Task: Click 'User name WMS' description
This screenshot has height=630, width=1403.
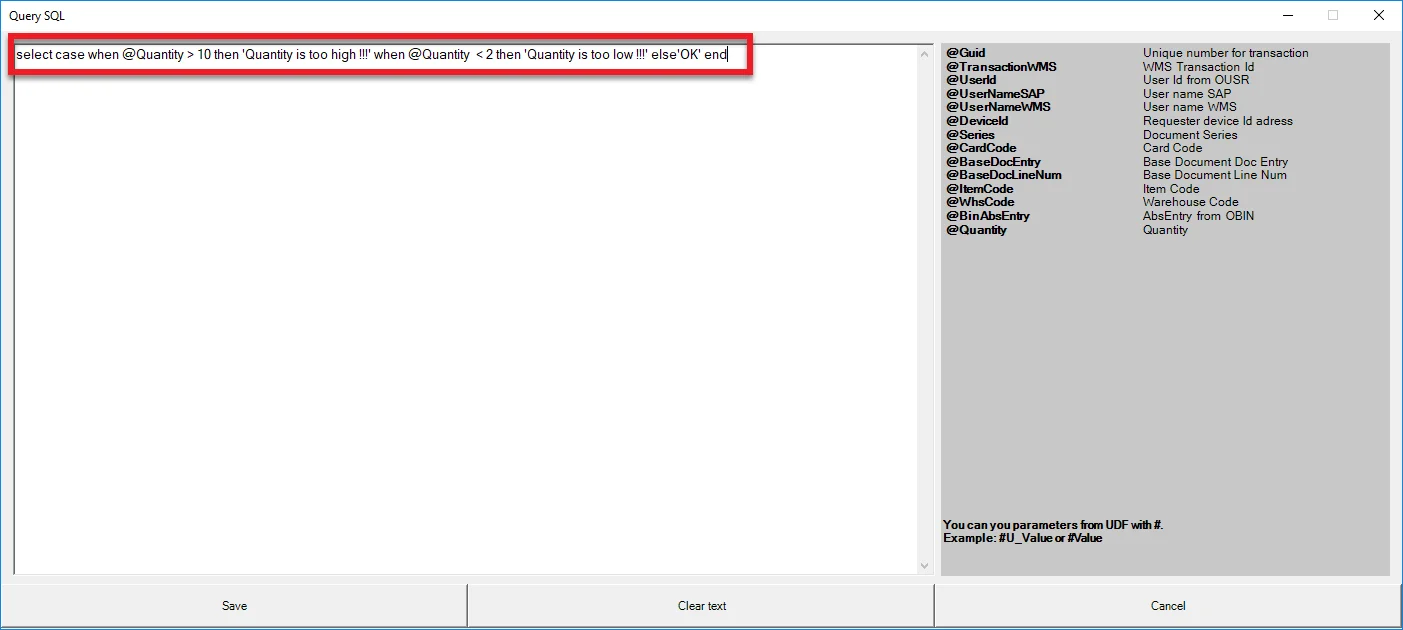Action: pos(1190,107)
